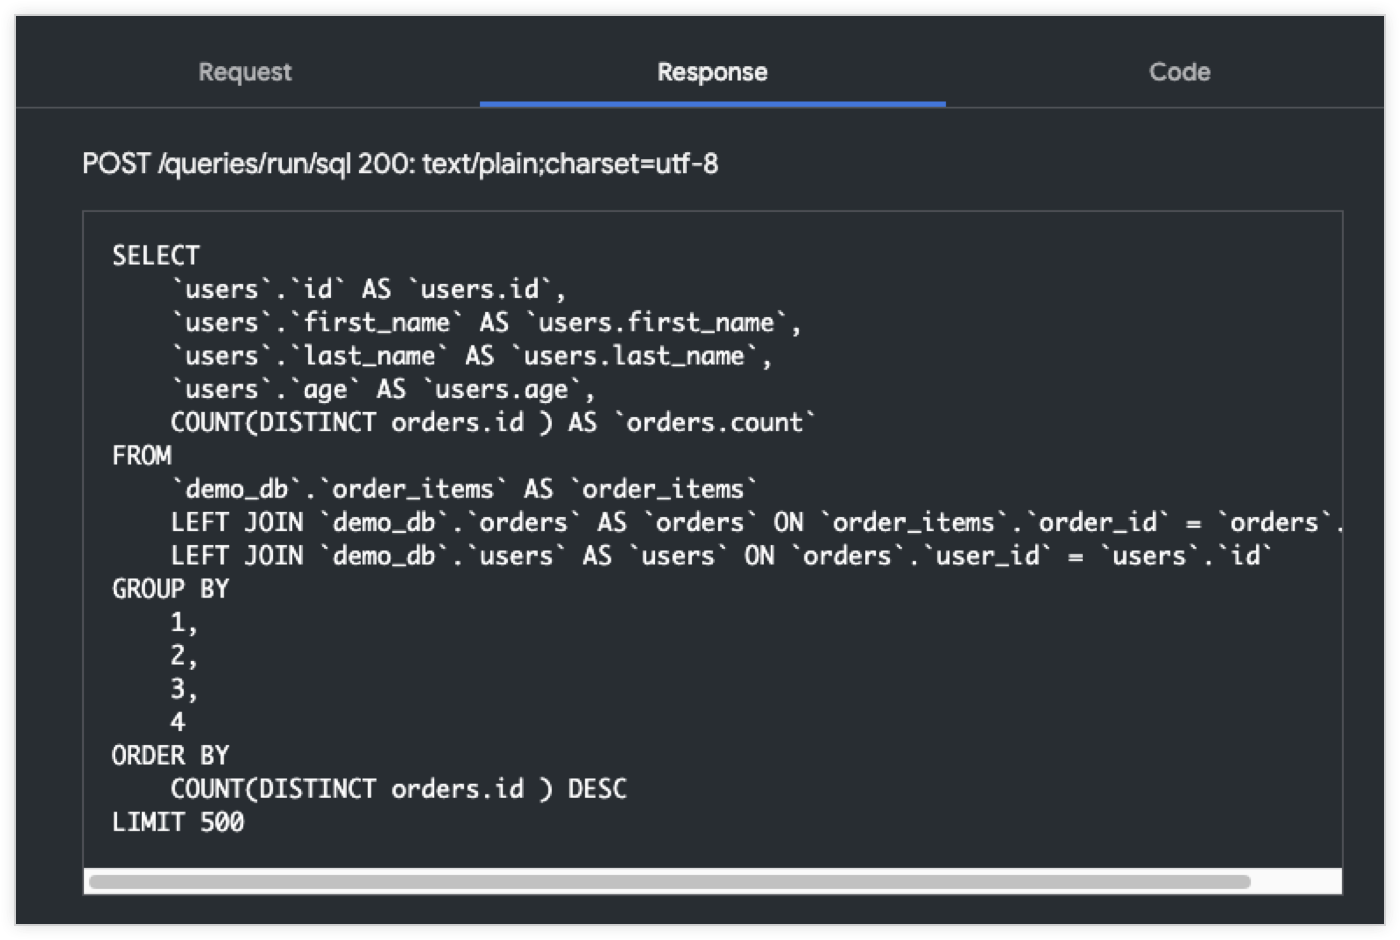This screenshot has height=940, width=1400.
Task: Click the LEFT JOIN users line
Action: pos(721,556)
